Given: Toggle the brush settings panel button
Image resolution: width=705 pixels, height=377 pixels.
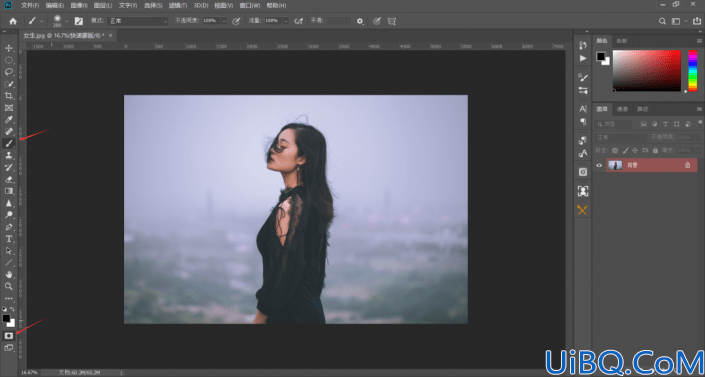Looking at the screenshot, I should [79, 21].
